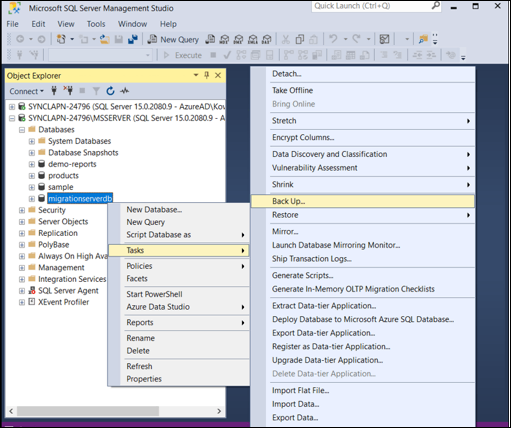Viewport: 511px width, 428px height.
Task: Click the Disconnect plug icon in Object Explorer
Action: click(x=68, y=91)
